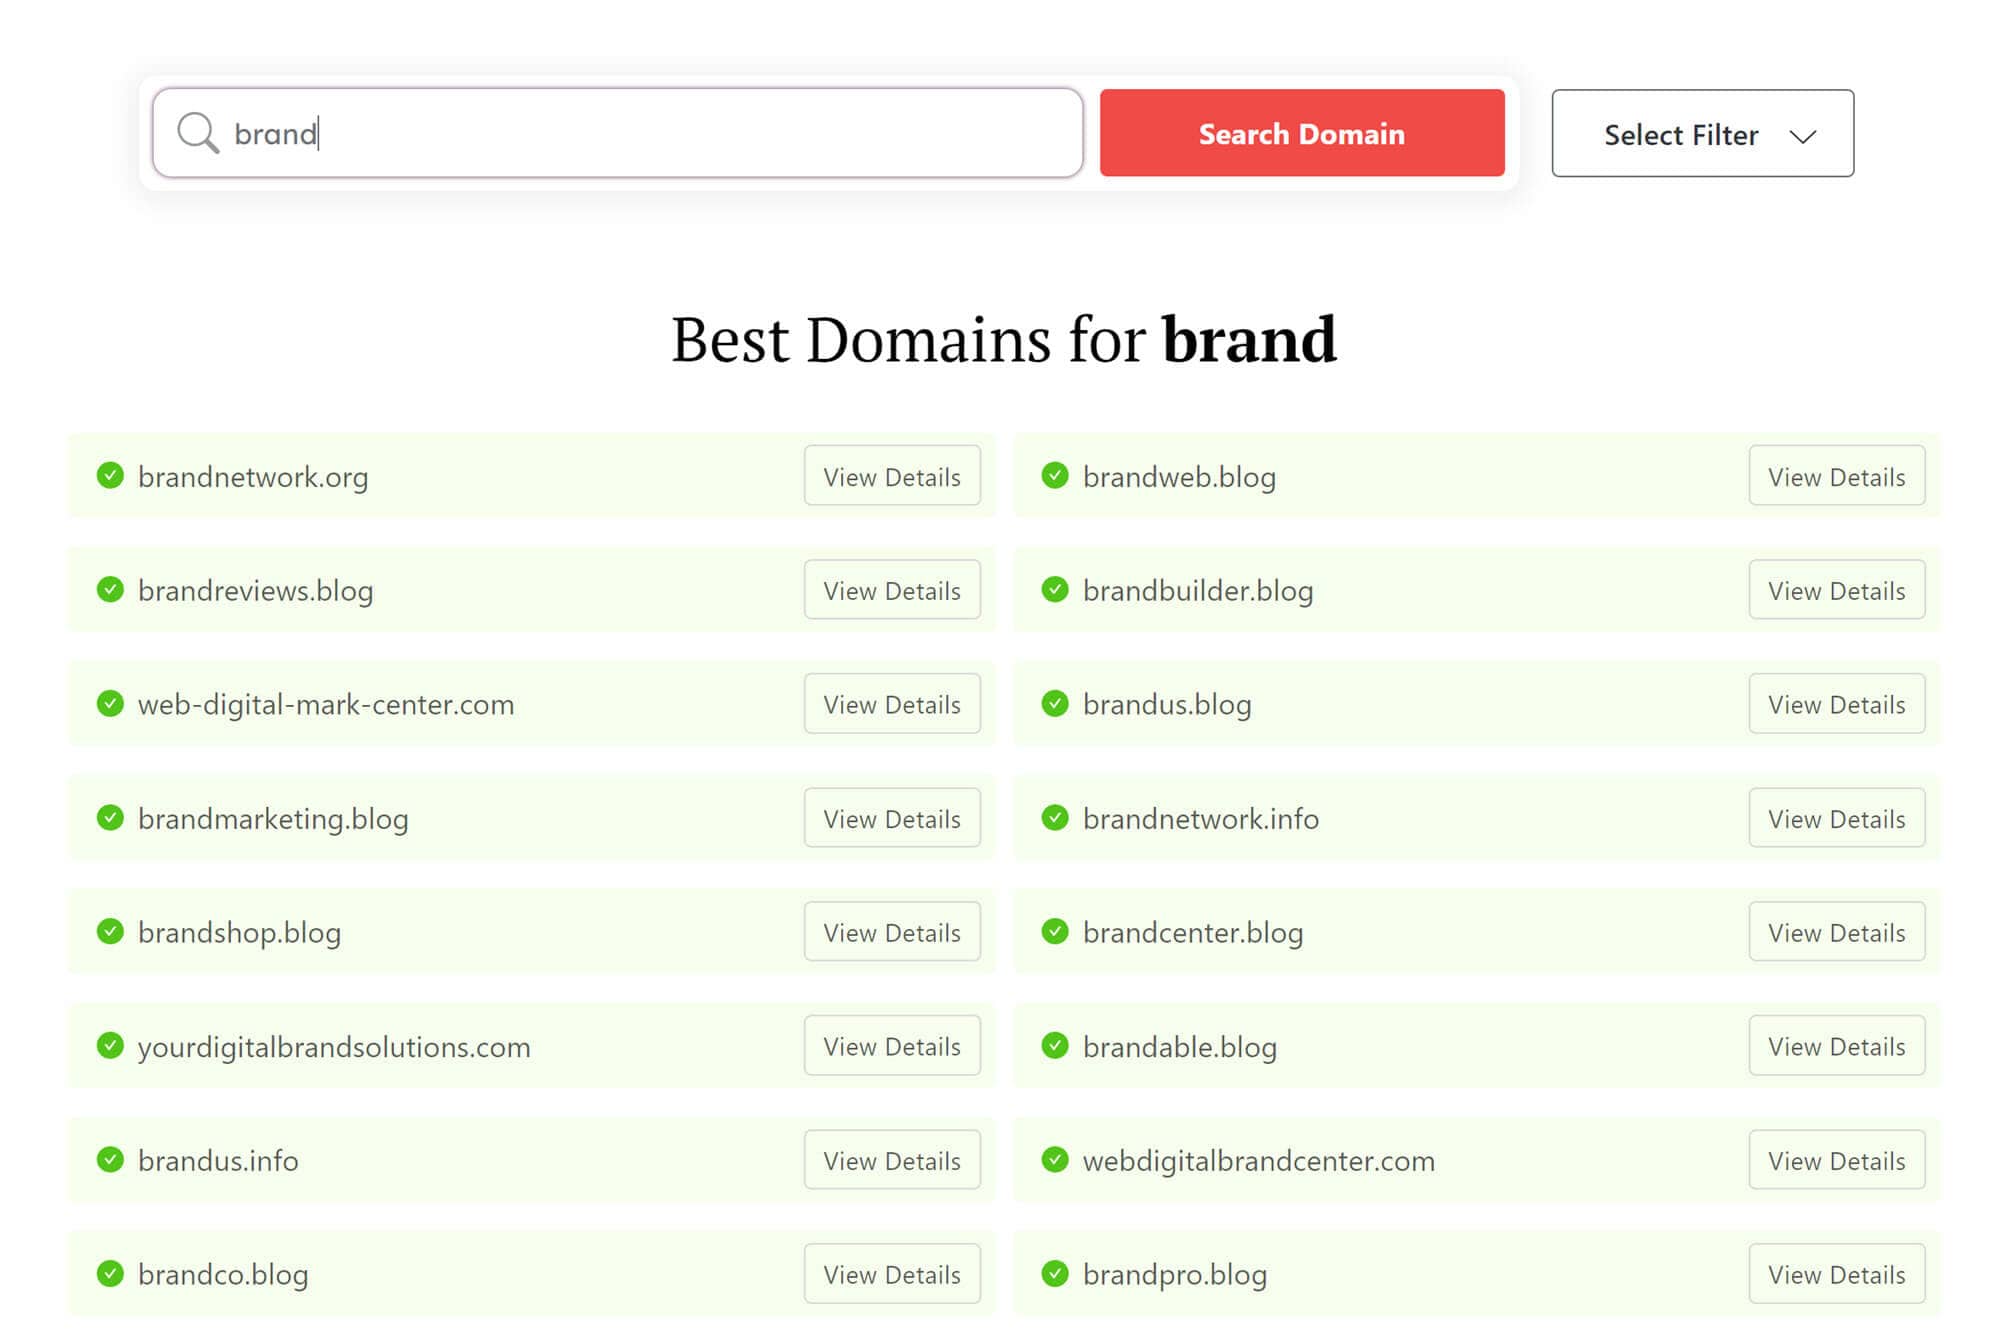Click availability checkmark for brandmarketing.blog
Screen dimensions: 2000x1338
(x=112, y=817)
